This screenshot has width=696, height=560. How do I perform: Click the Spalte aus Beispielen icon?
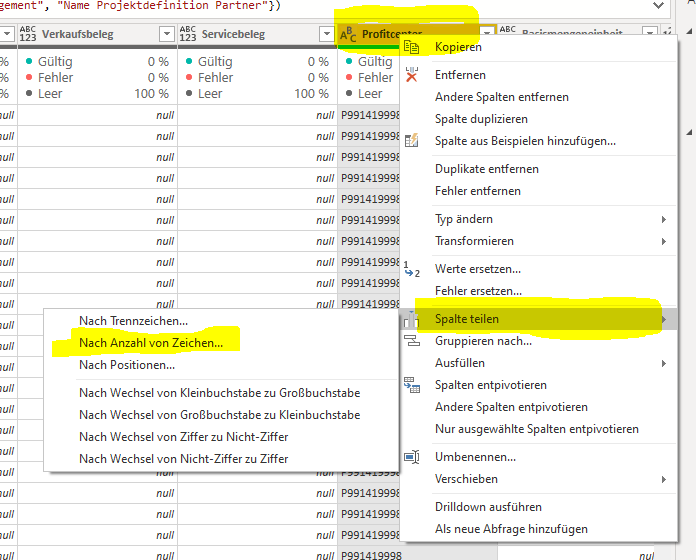click(412, 141)
